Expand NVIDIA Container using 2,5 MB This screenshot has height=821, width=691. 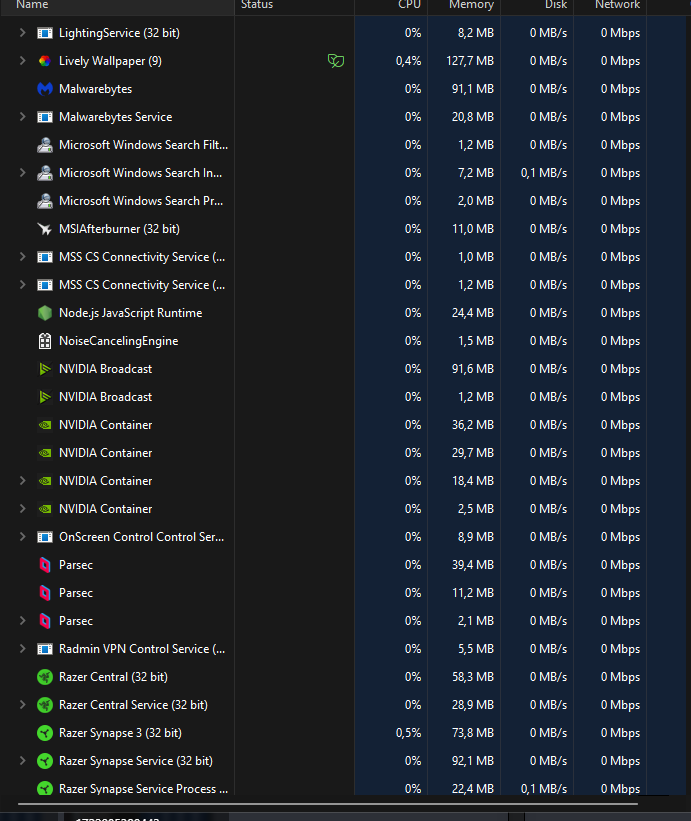click(x=23, y=509)
